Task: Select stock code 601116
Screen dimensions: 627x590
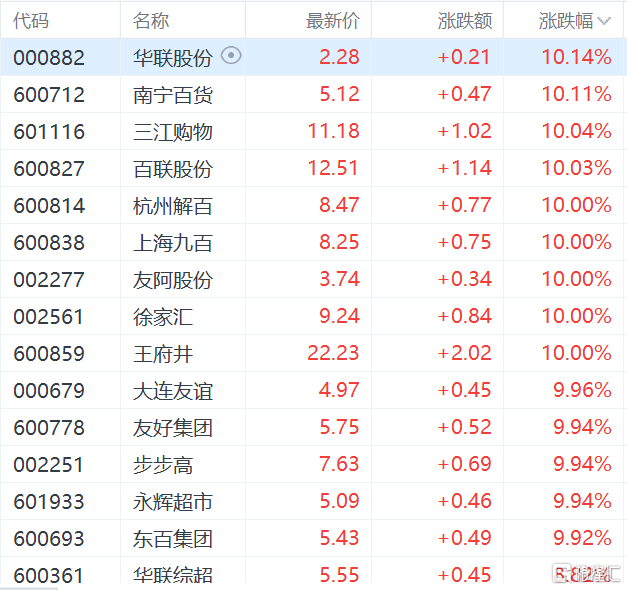Action: [49, 132]
